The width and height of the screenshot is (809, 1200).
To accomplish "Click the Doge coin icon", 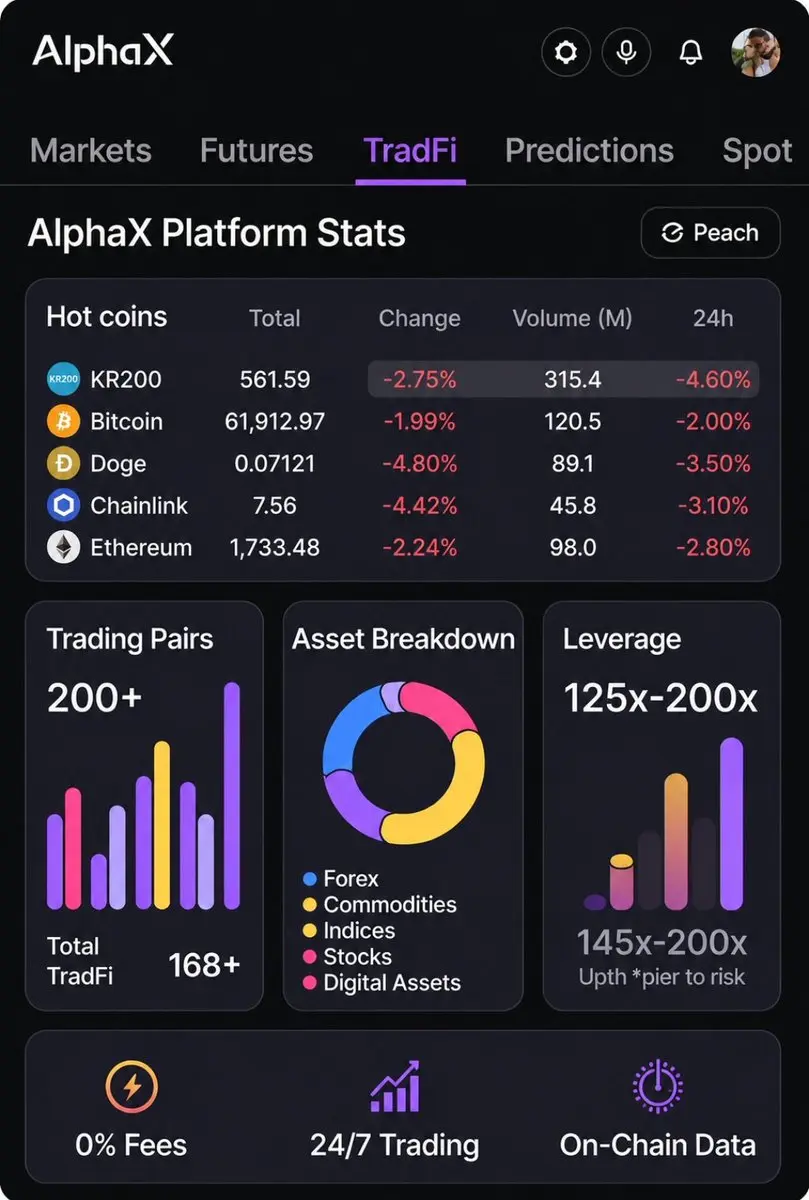I will pos(63,463).
